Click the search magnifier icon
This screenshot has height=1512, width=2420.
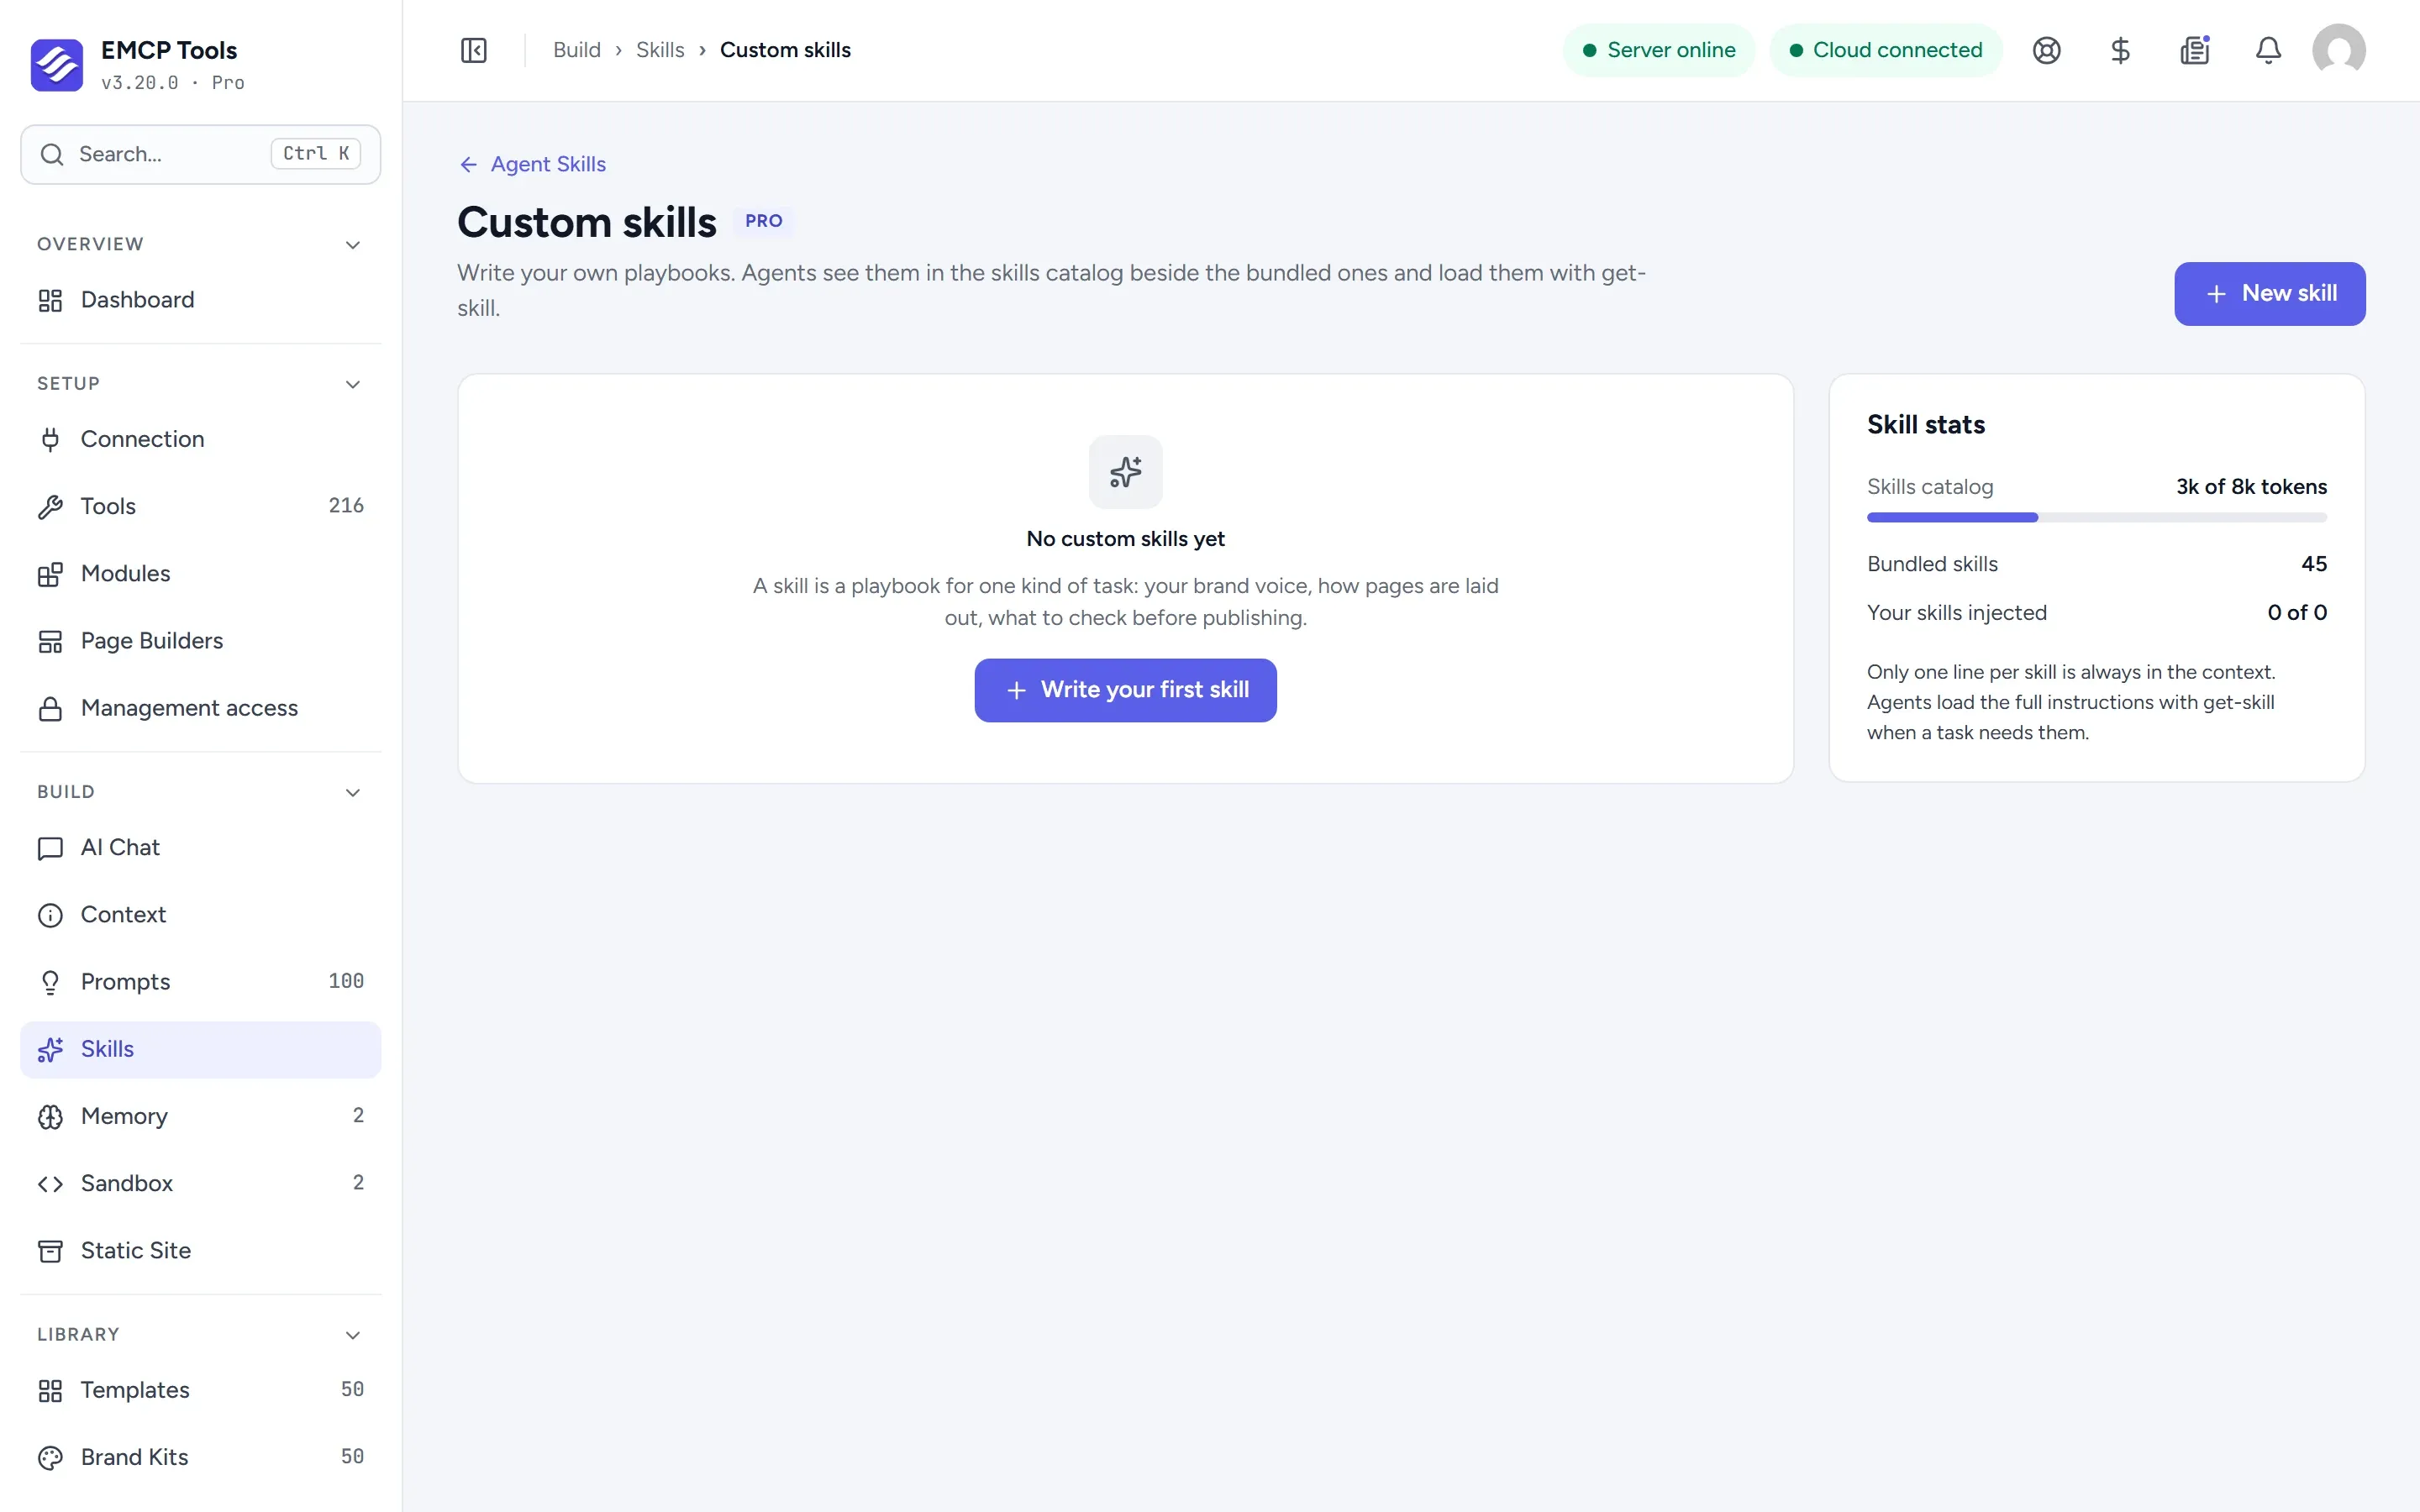pos(52,154)
